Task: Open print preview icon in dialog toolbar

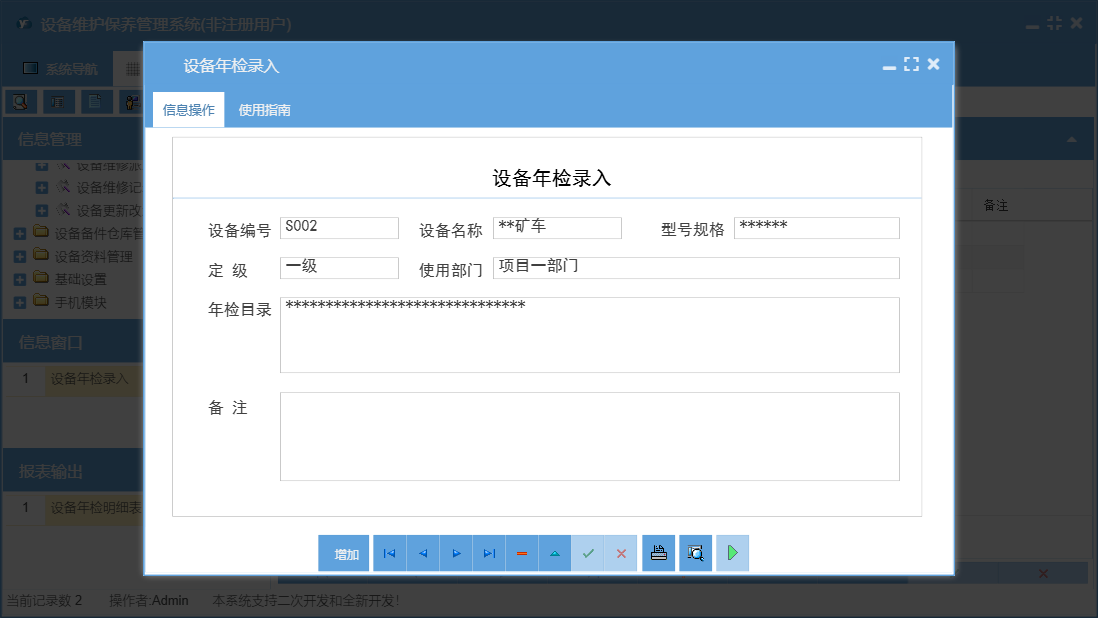Action: 695,552
